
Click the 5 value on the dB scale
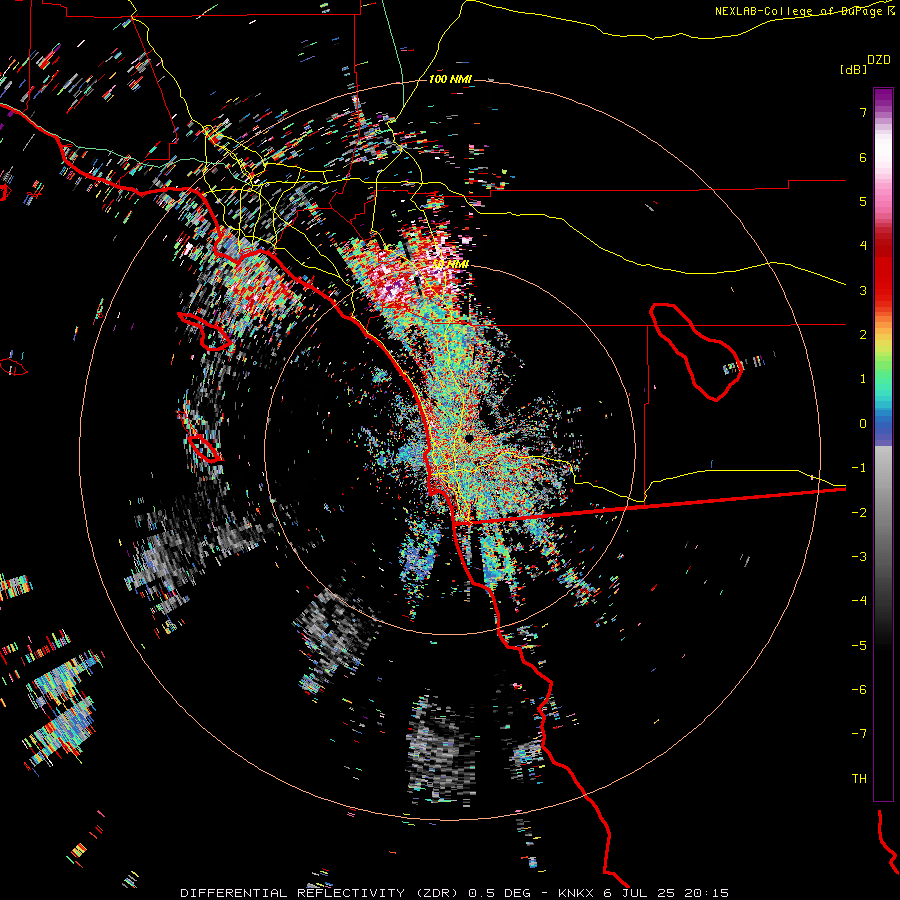(x=863, y=201)
